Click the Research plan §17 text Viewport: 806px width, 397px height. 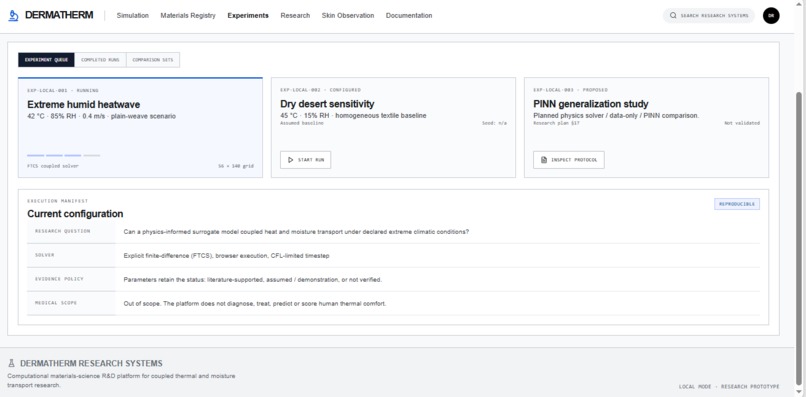pos(556,123)
